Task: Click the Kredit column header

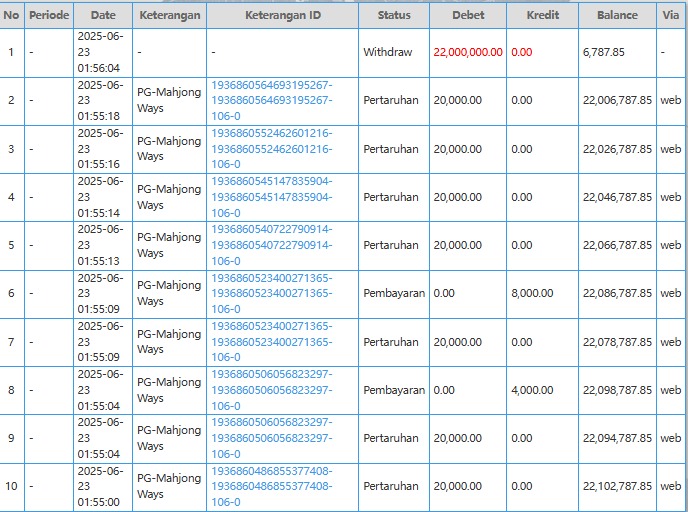Action: tap(543, 15)
